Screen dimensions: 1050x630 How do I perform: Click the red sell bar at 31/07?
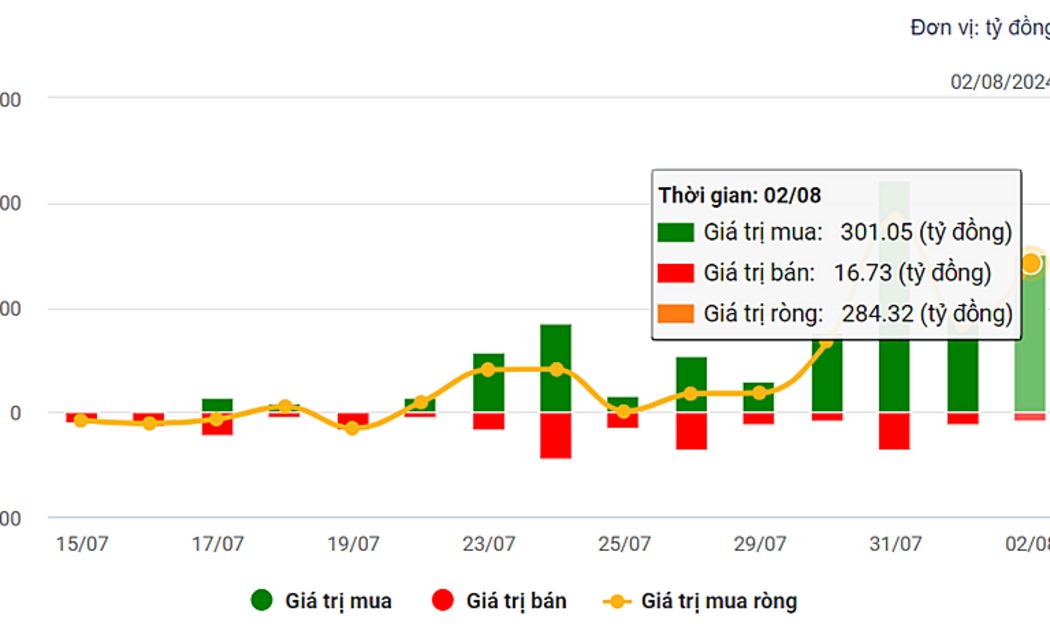pos(894,431)
